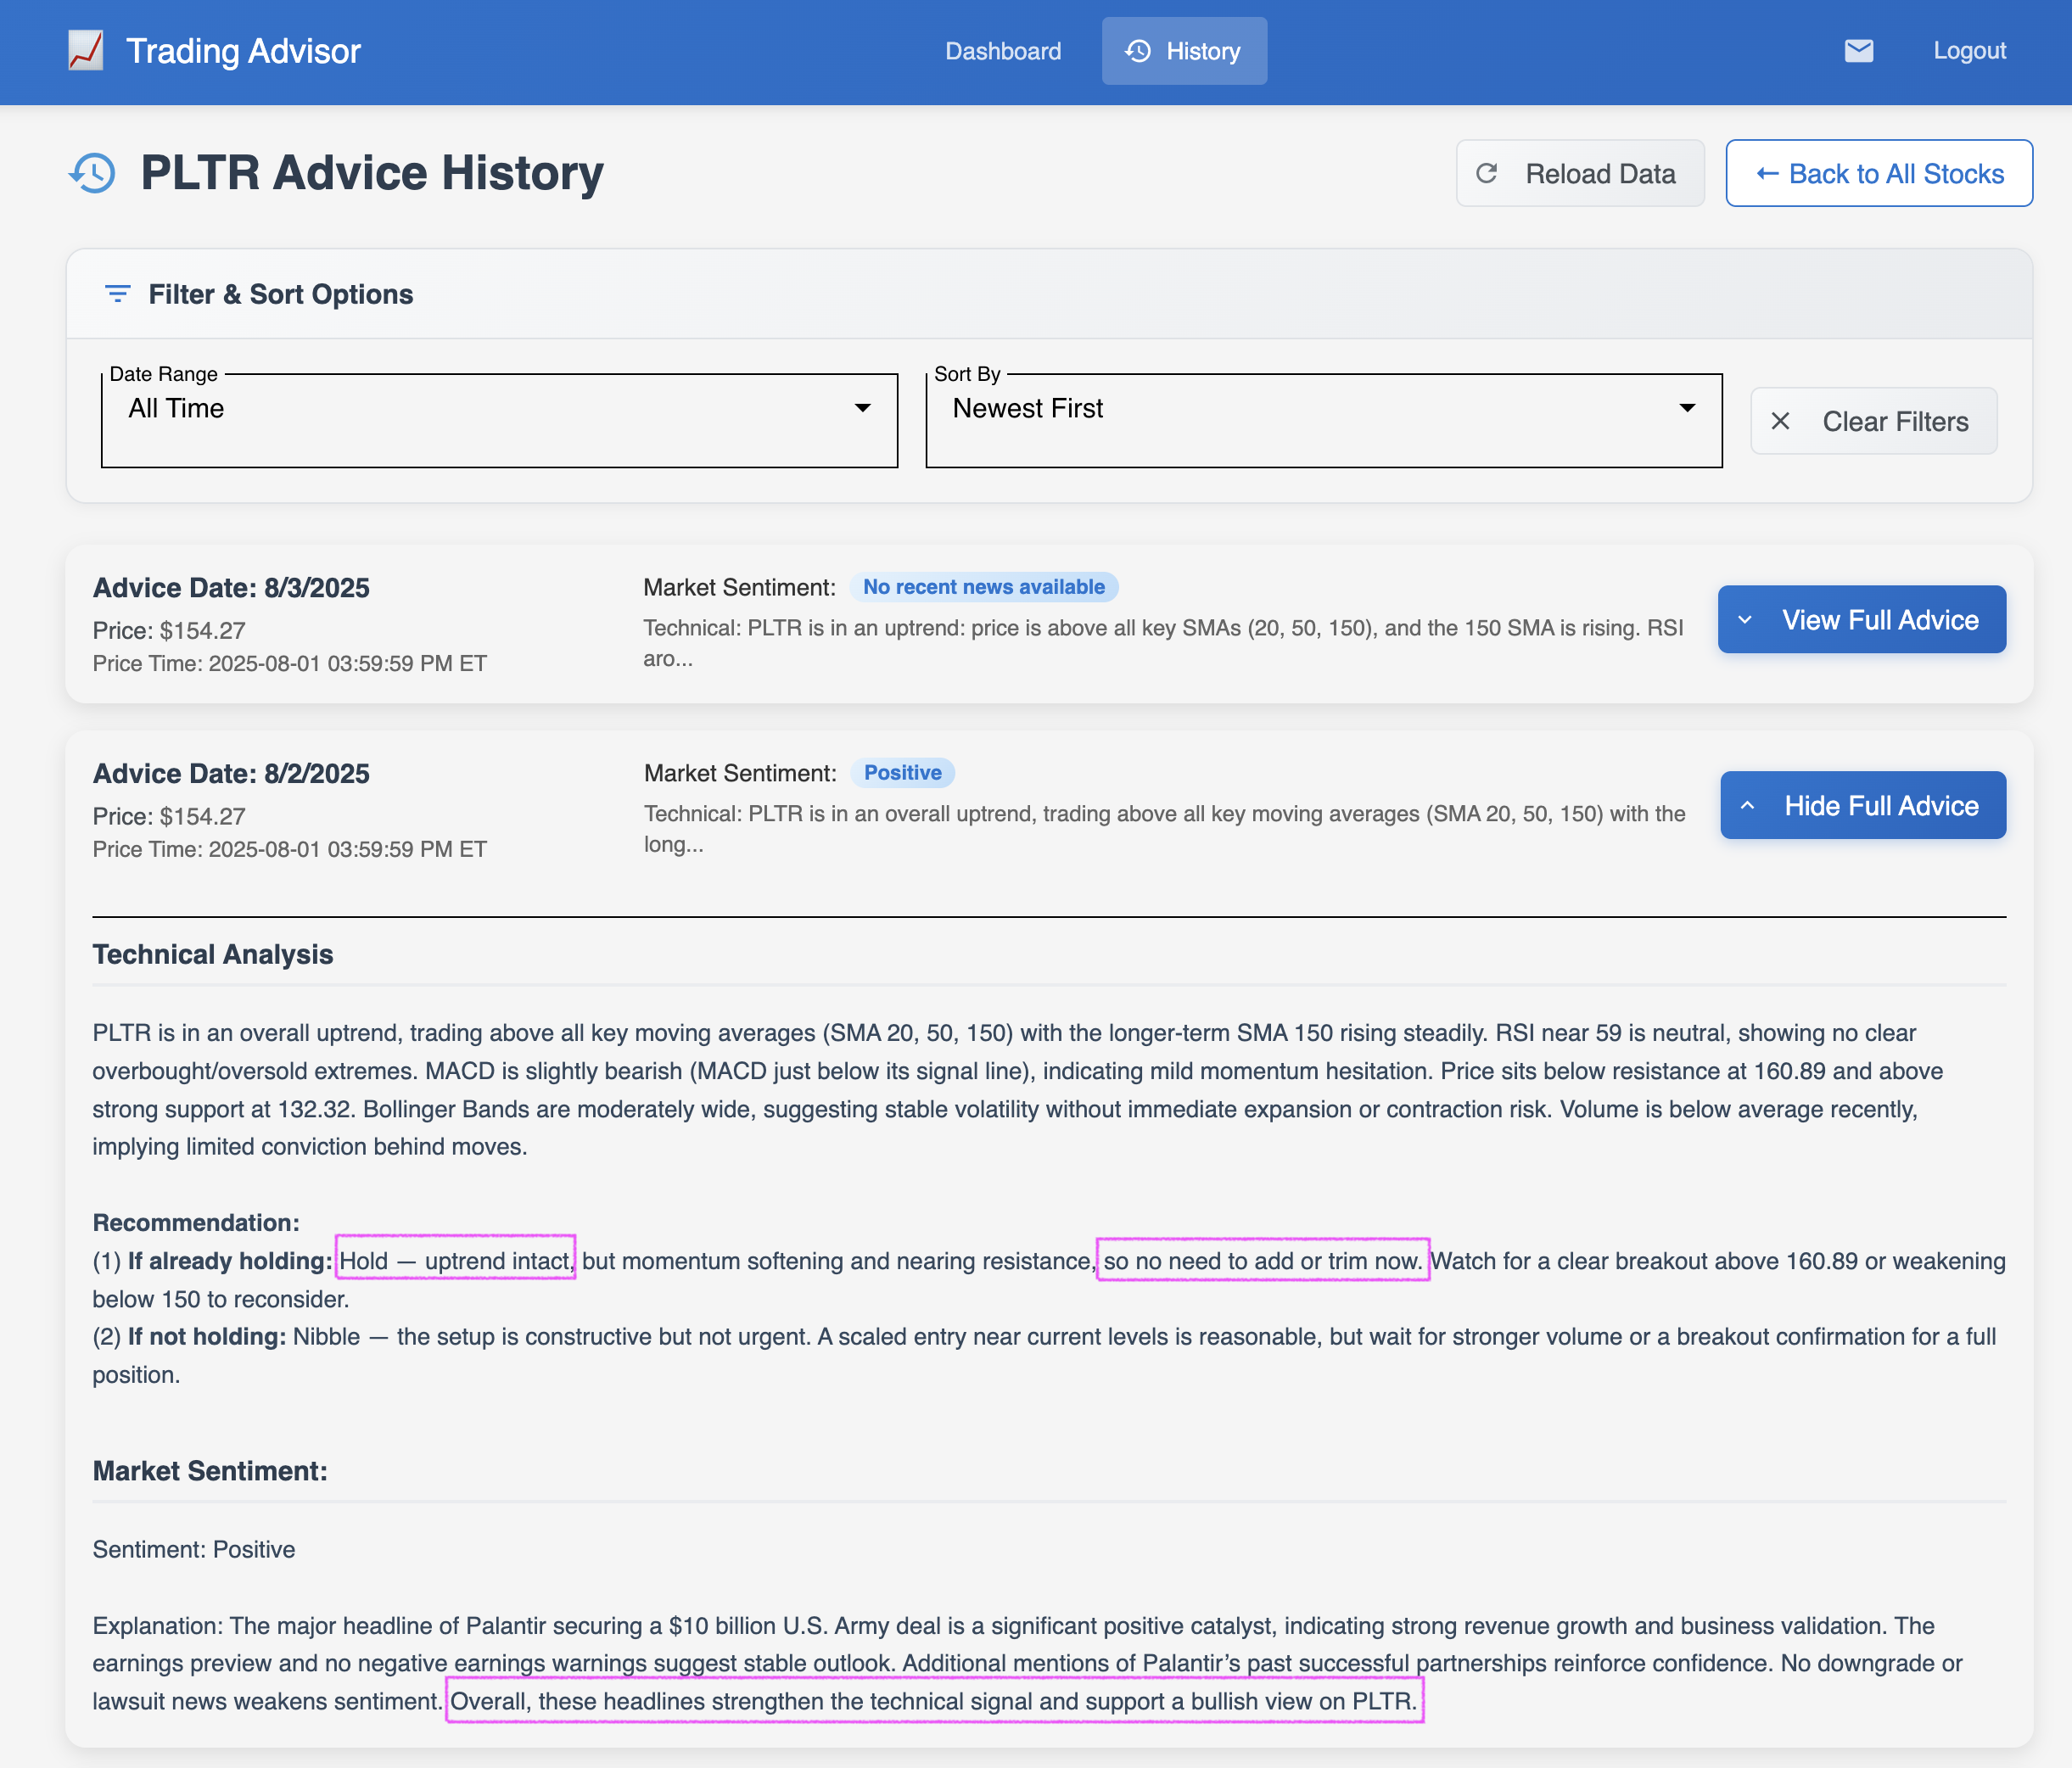Screen dimensions: 2072x1768
Task: Click 'Price: $154.27' in the 8/3/2025 card
Action: coord(169,631)
